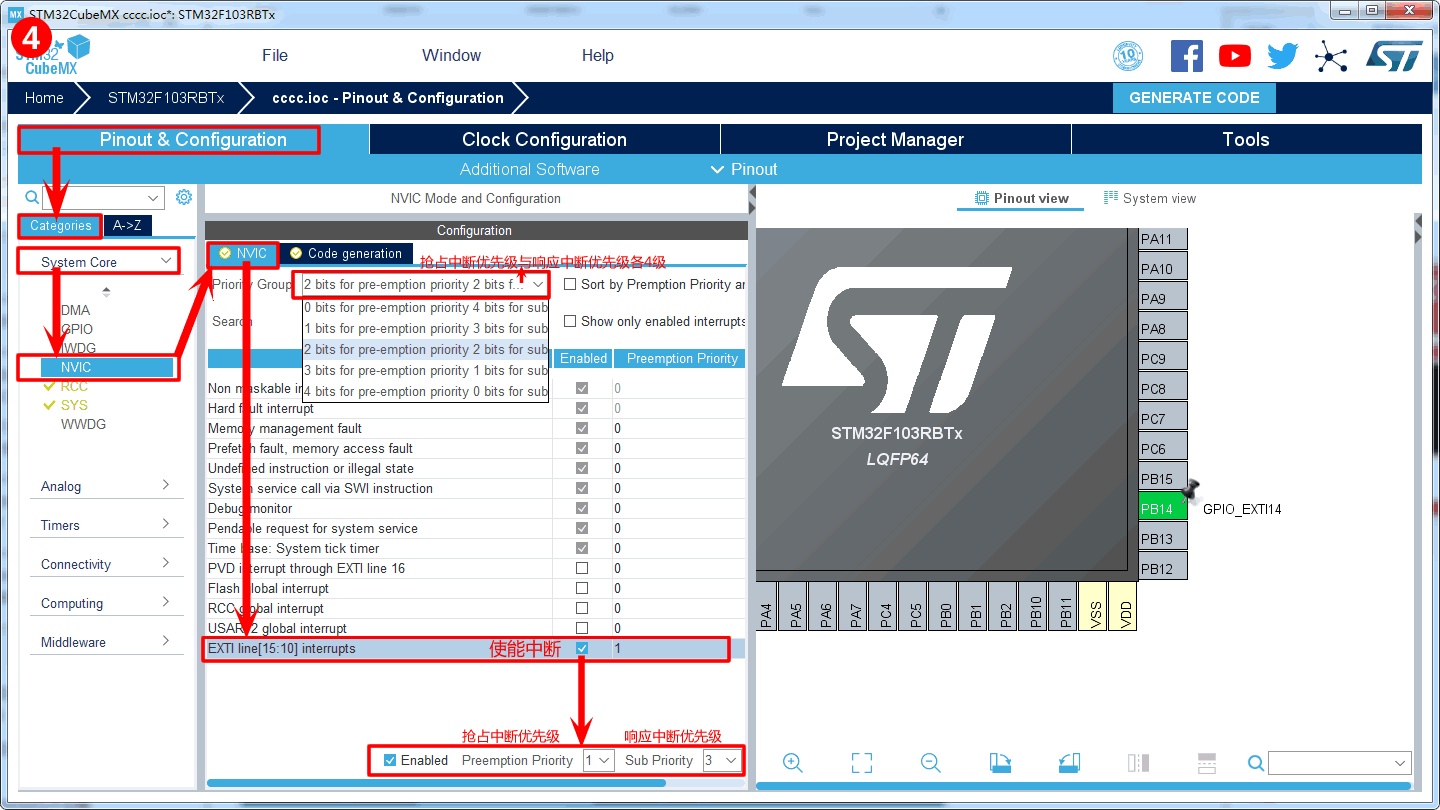
Task: Switch to Clock Configuration tab
Action: pos(544,139)
